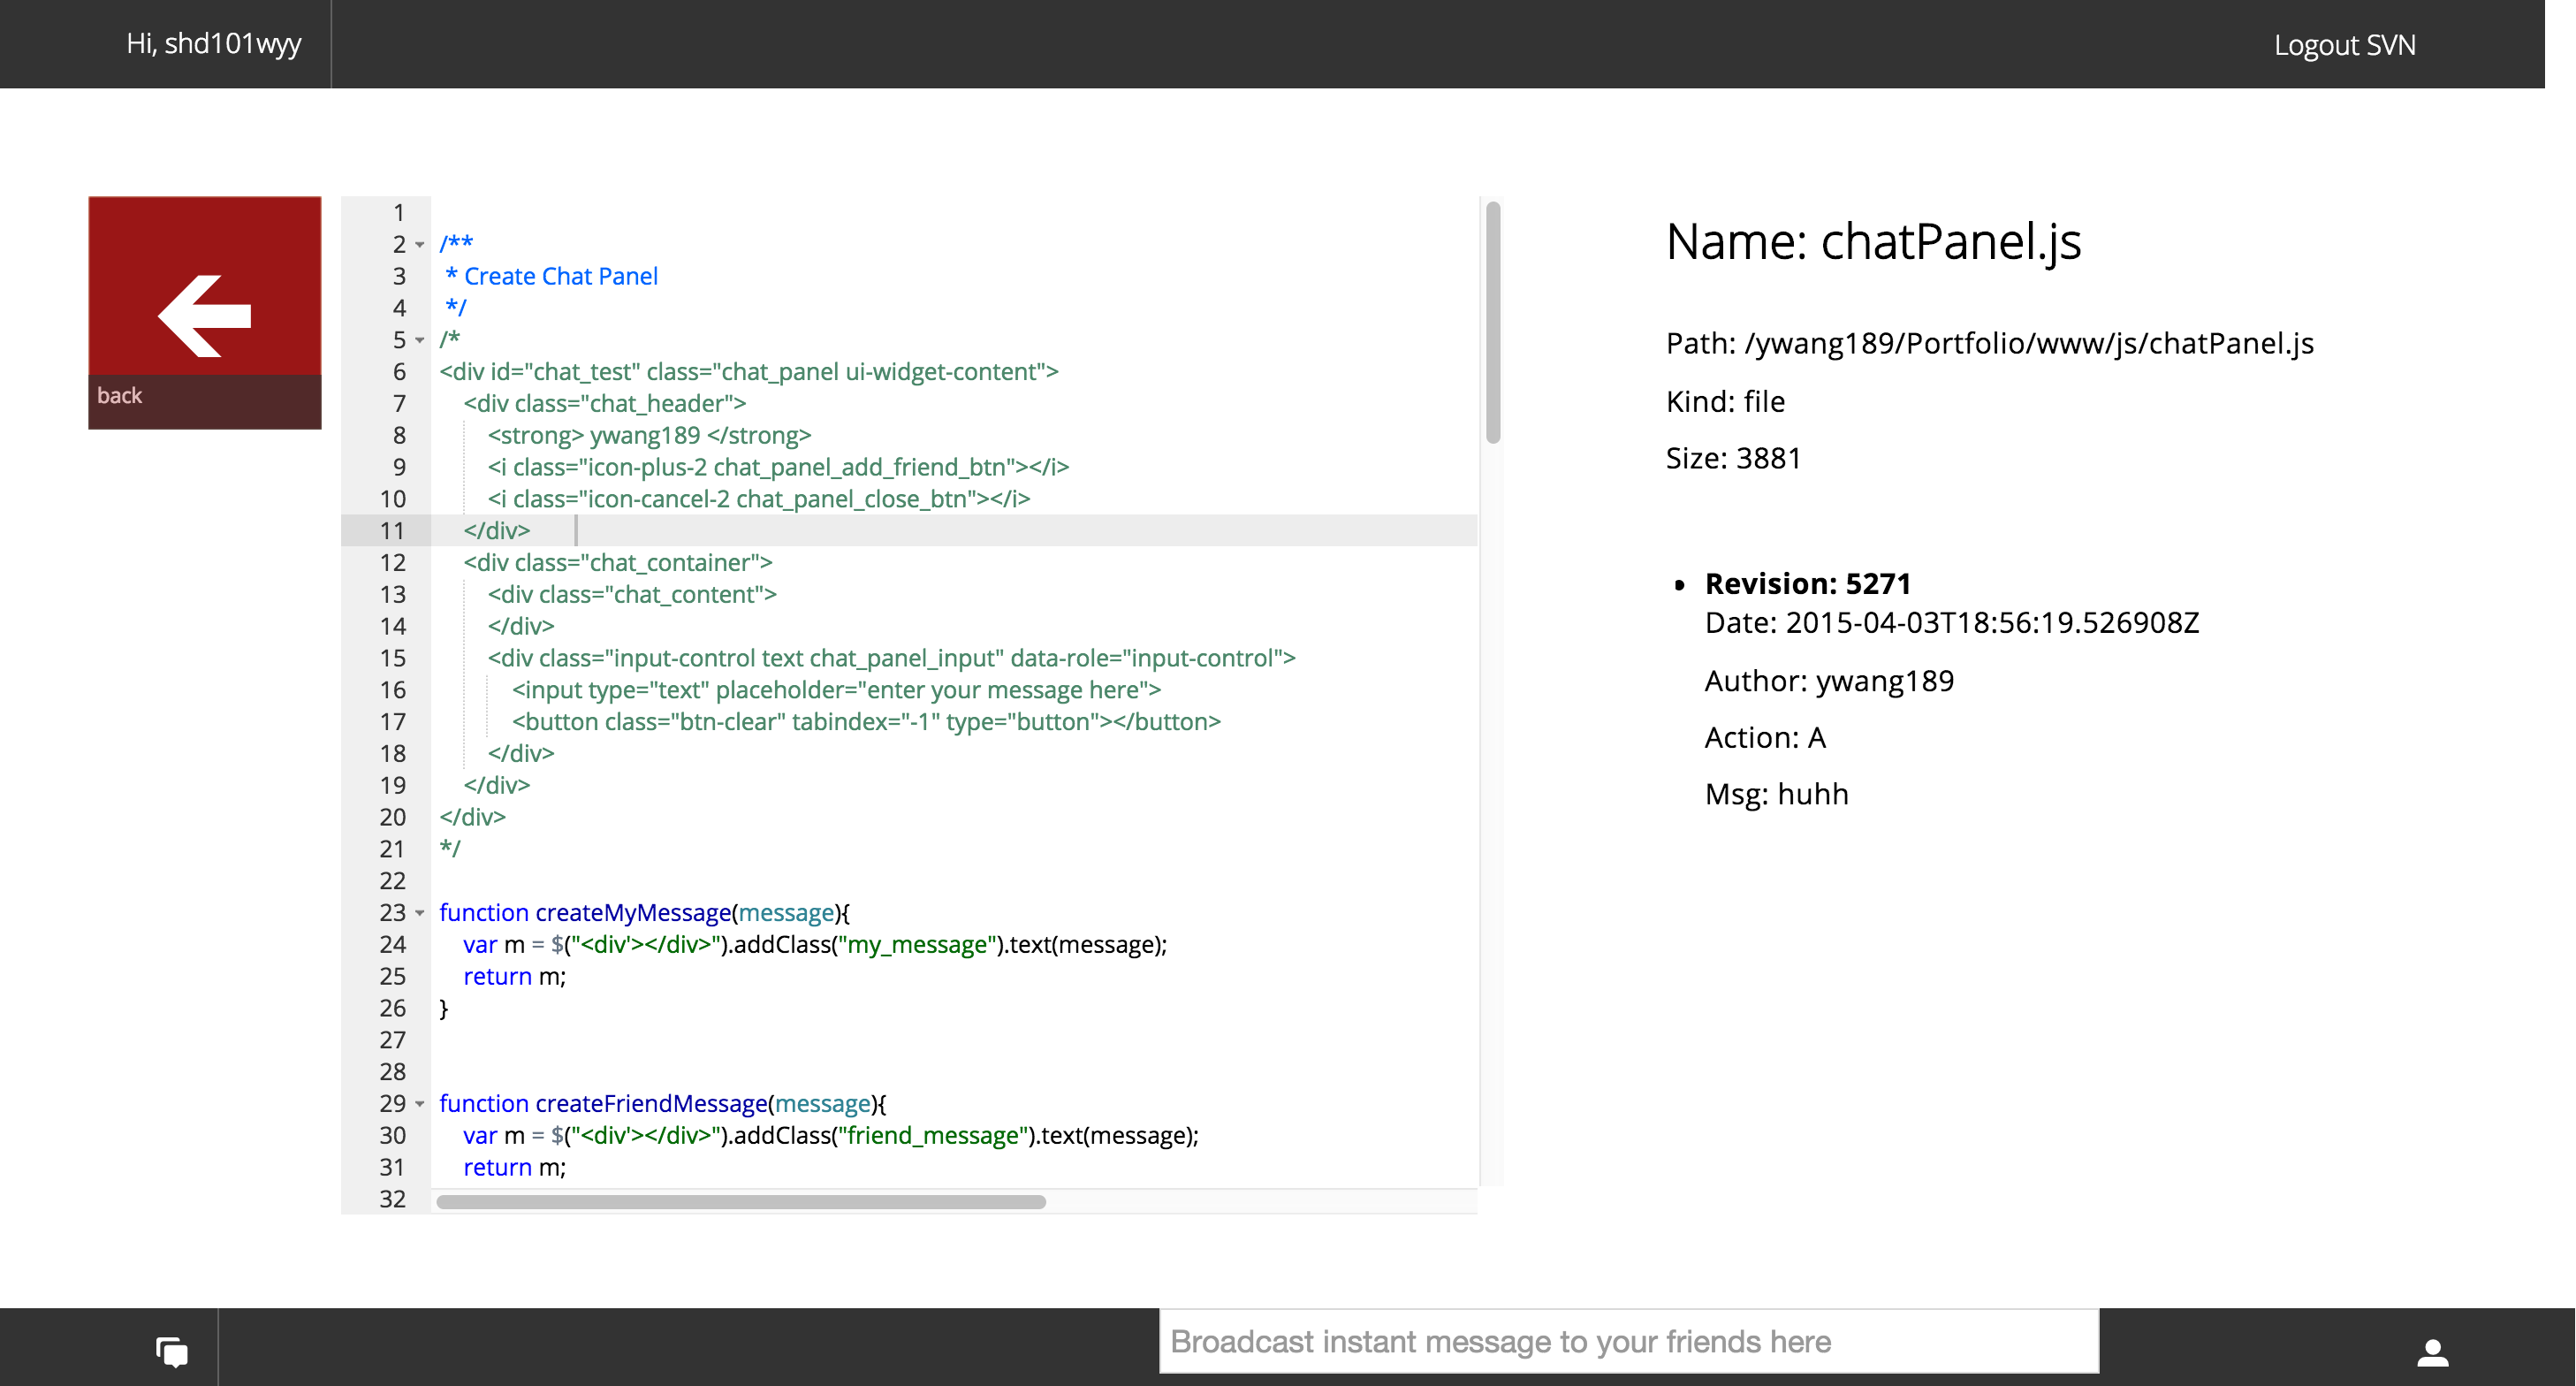Click 'Action: A' text
The image size is (2576, 1386).
[x=1765, y=738]
